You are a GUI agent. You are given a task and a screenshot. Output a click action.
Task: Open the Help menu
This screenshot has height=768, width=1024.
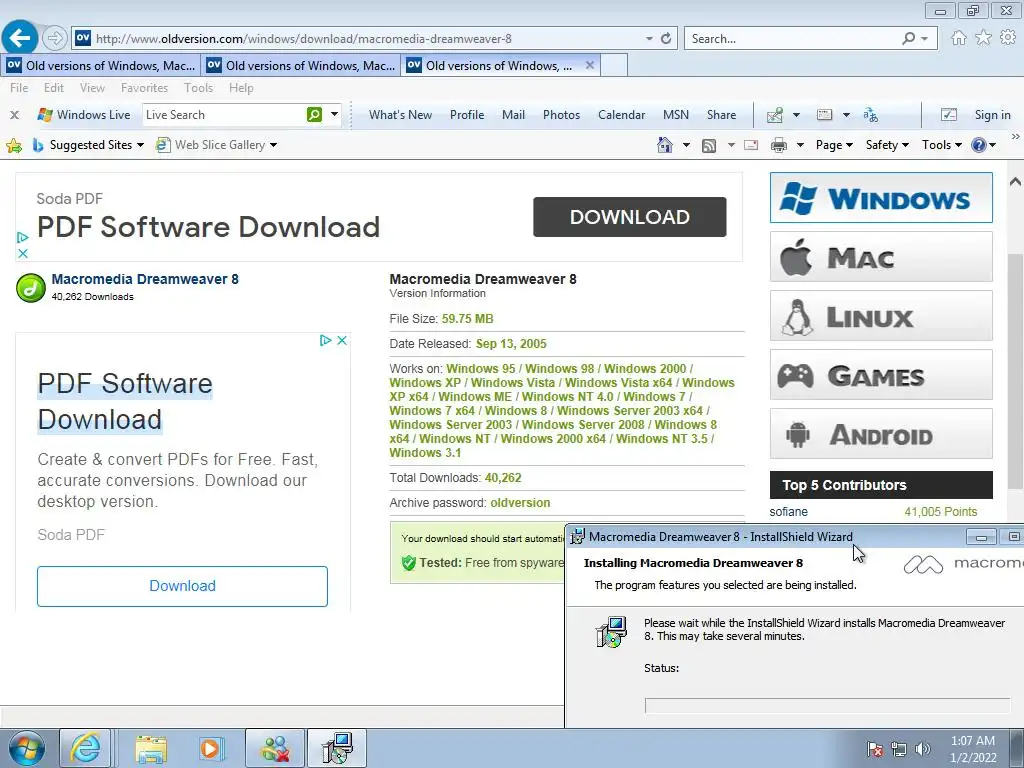point(241,88)
